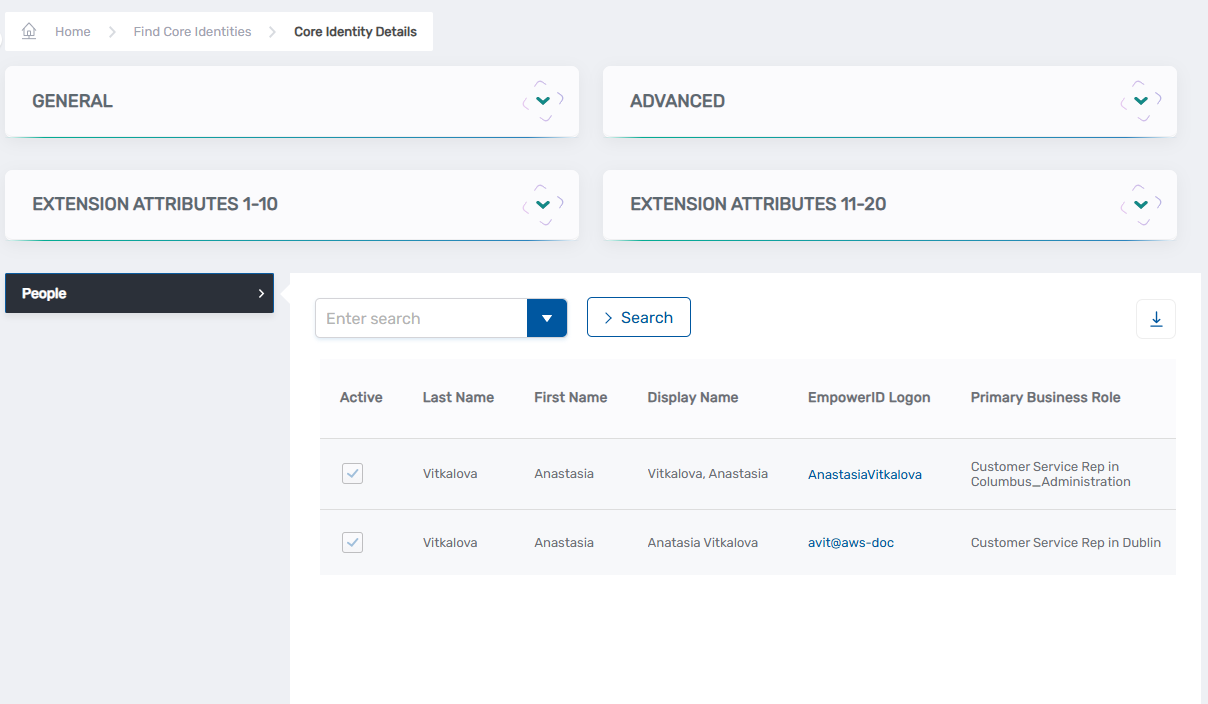The image size is (1208, 704).
Task: Open the avit@aws-doc logon link
Action: [x=850, y=542]
